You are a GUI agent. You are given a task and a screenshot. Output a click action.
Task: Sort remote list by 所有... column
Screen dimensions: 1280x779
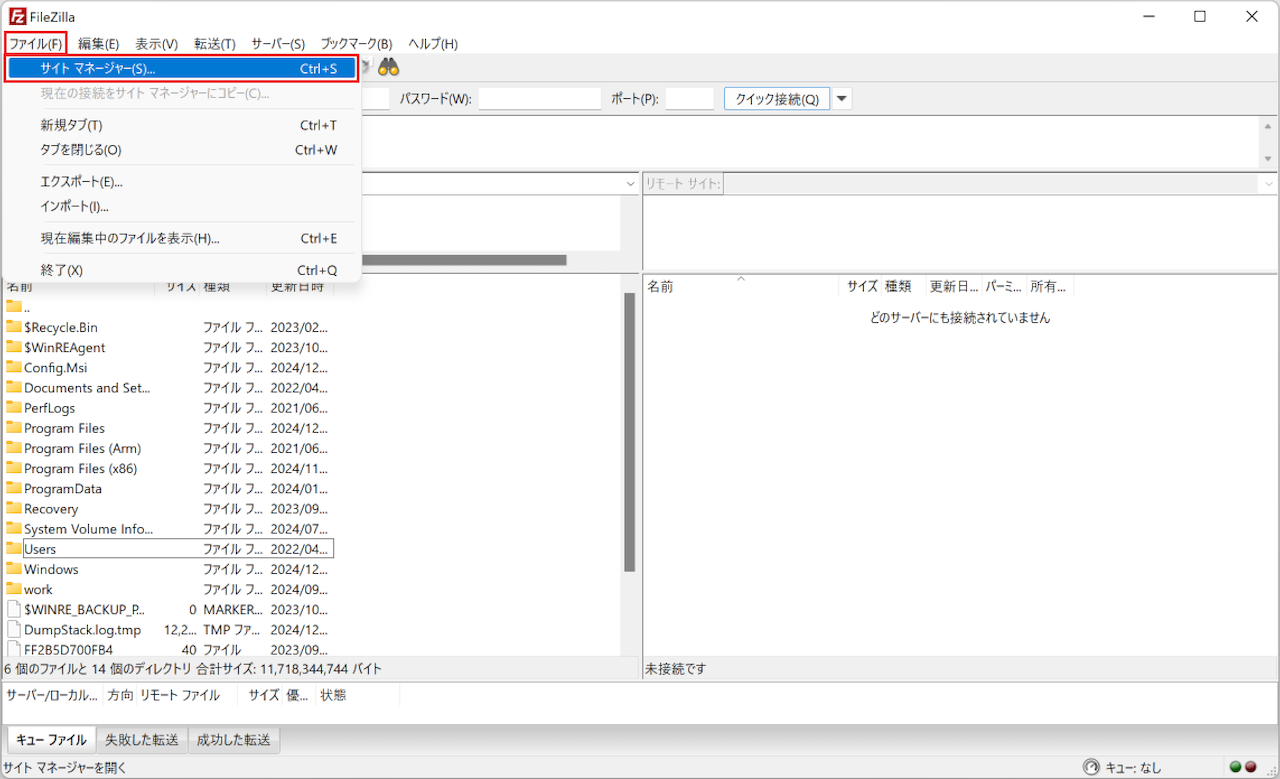coord(1050,286)
